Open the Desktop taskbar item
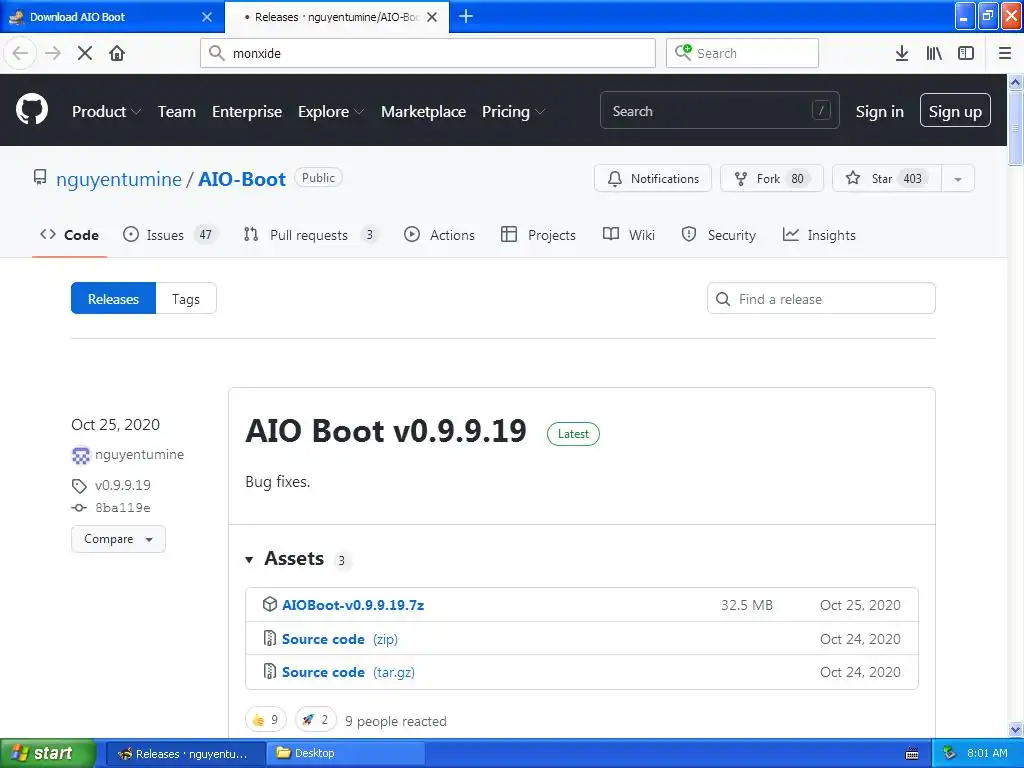This screenshot has height=768, width=1024. coord(345,754)
